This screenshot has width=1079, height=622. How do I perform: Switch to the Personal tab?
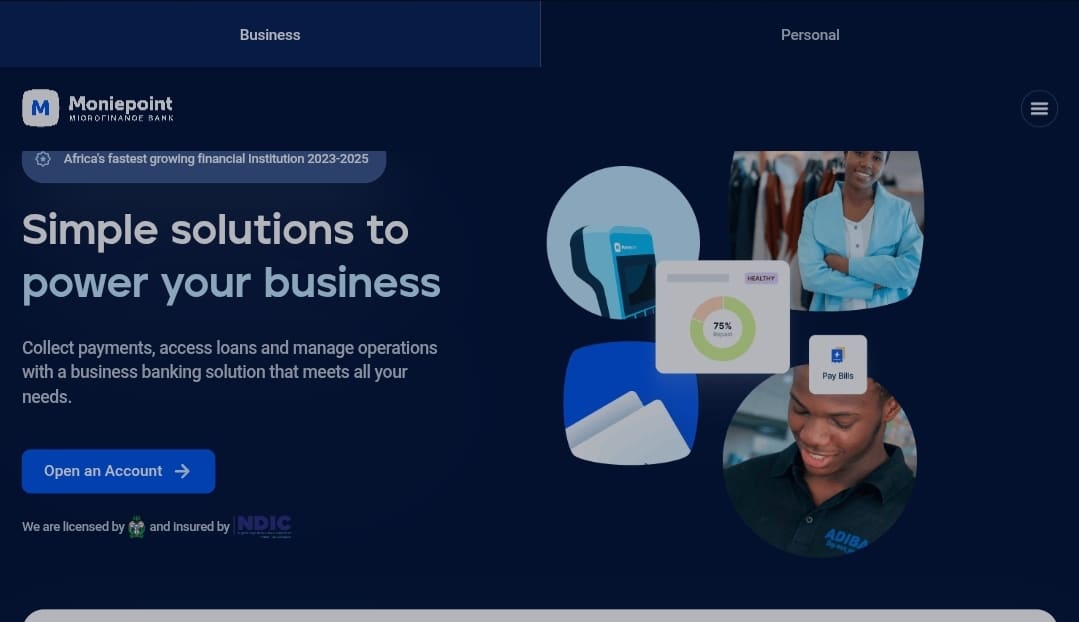[810, 34]
